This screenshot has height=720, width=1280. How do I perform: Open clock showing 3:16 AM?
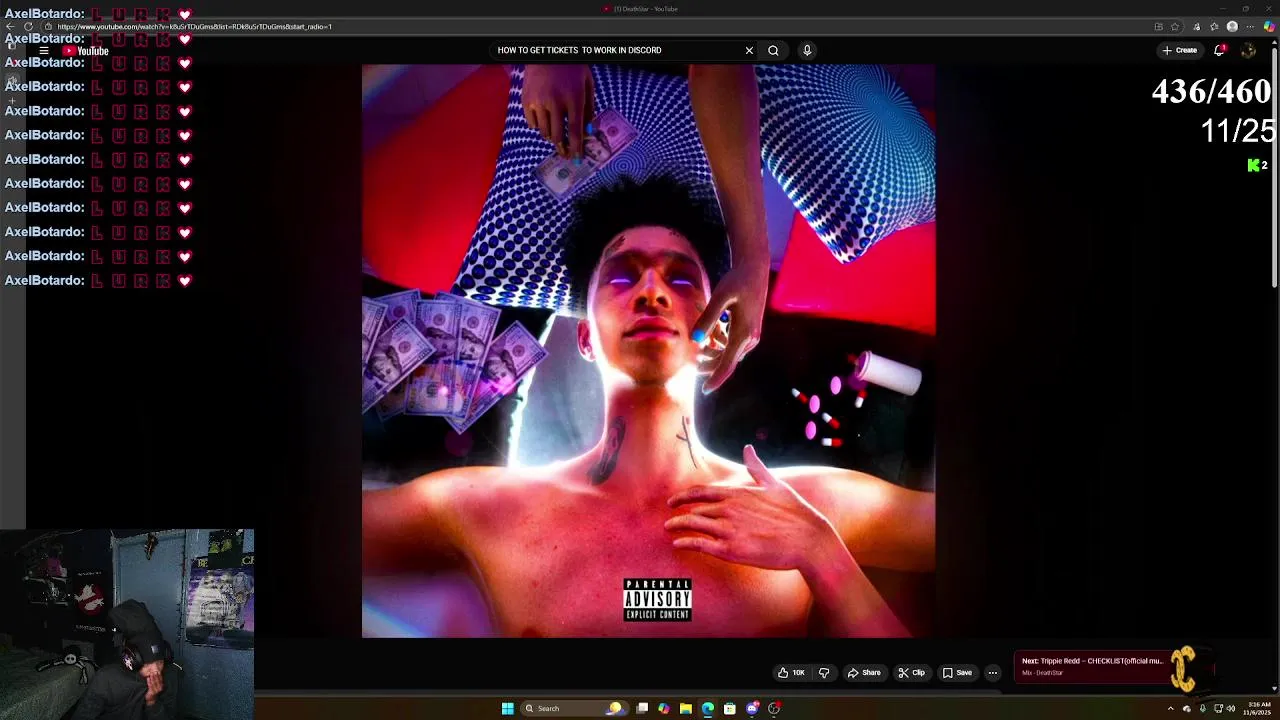coord(1258,708)
